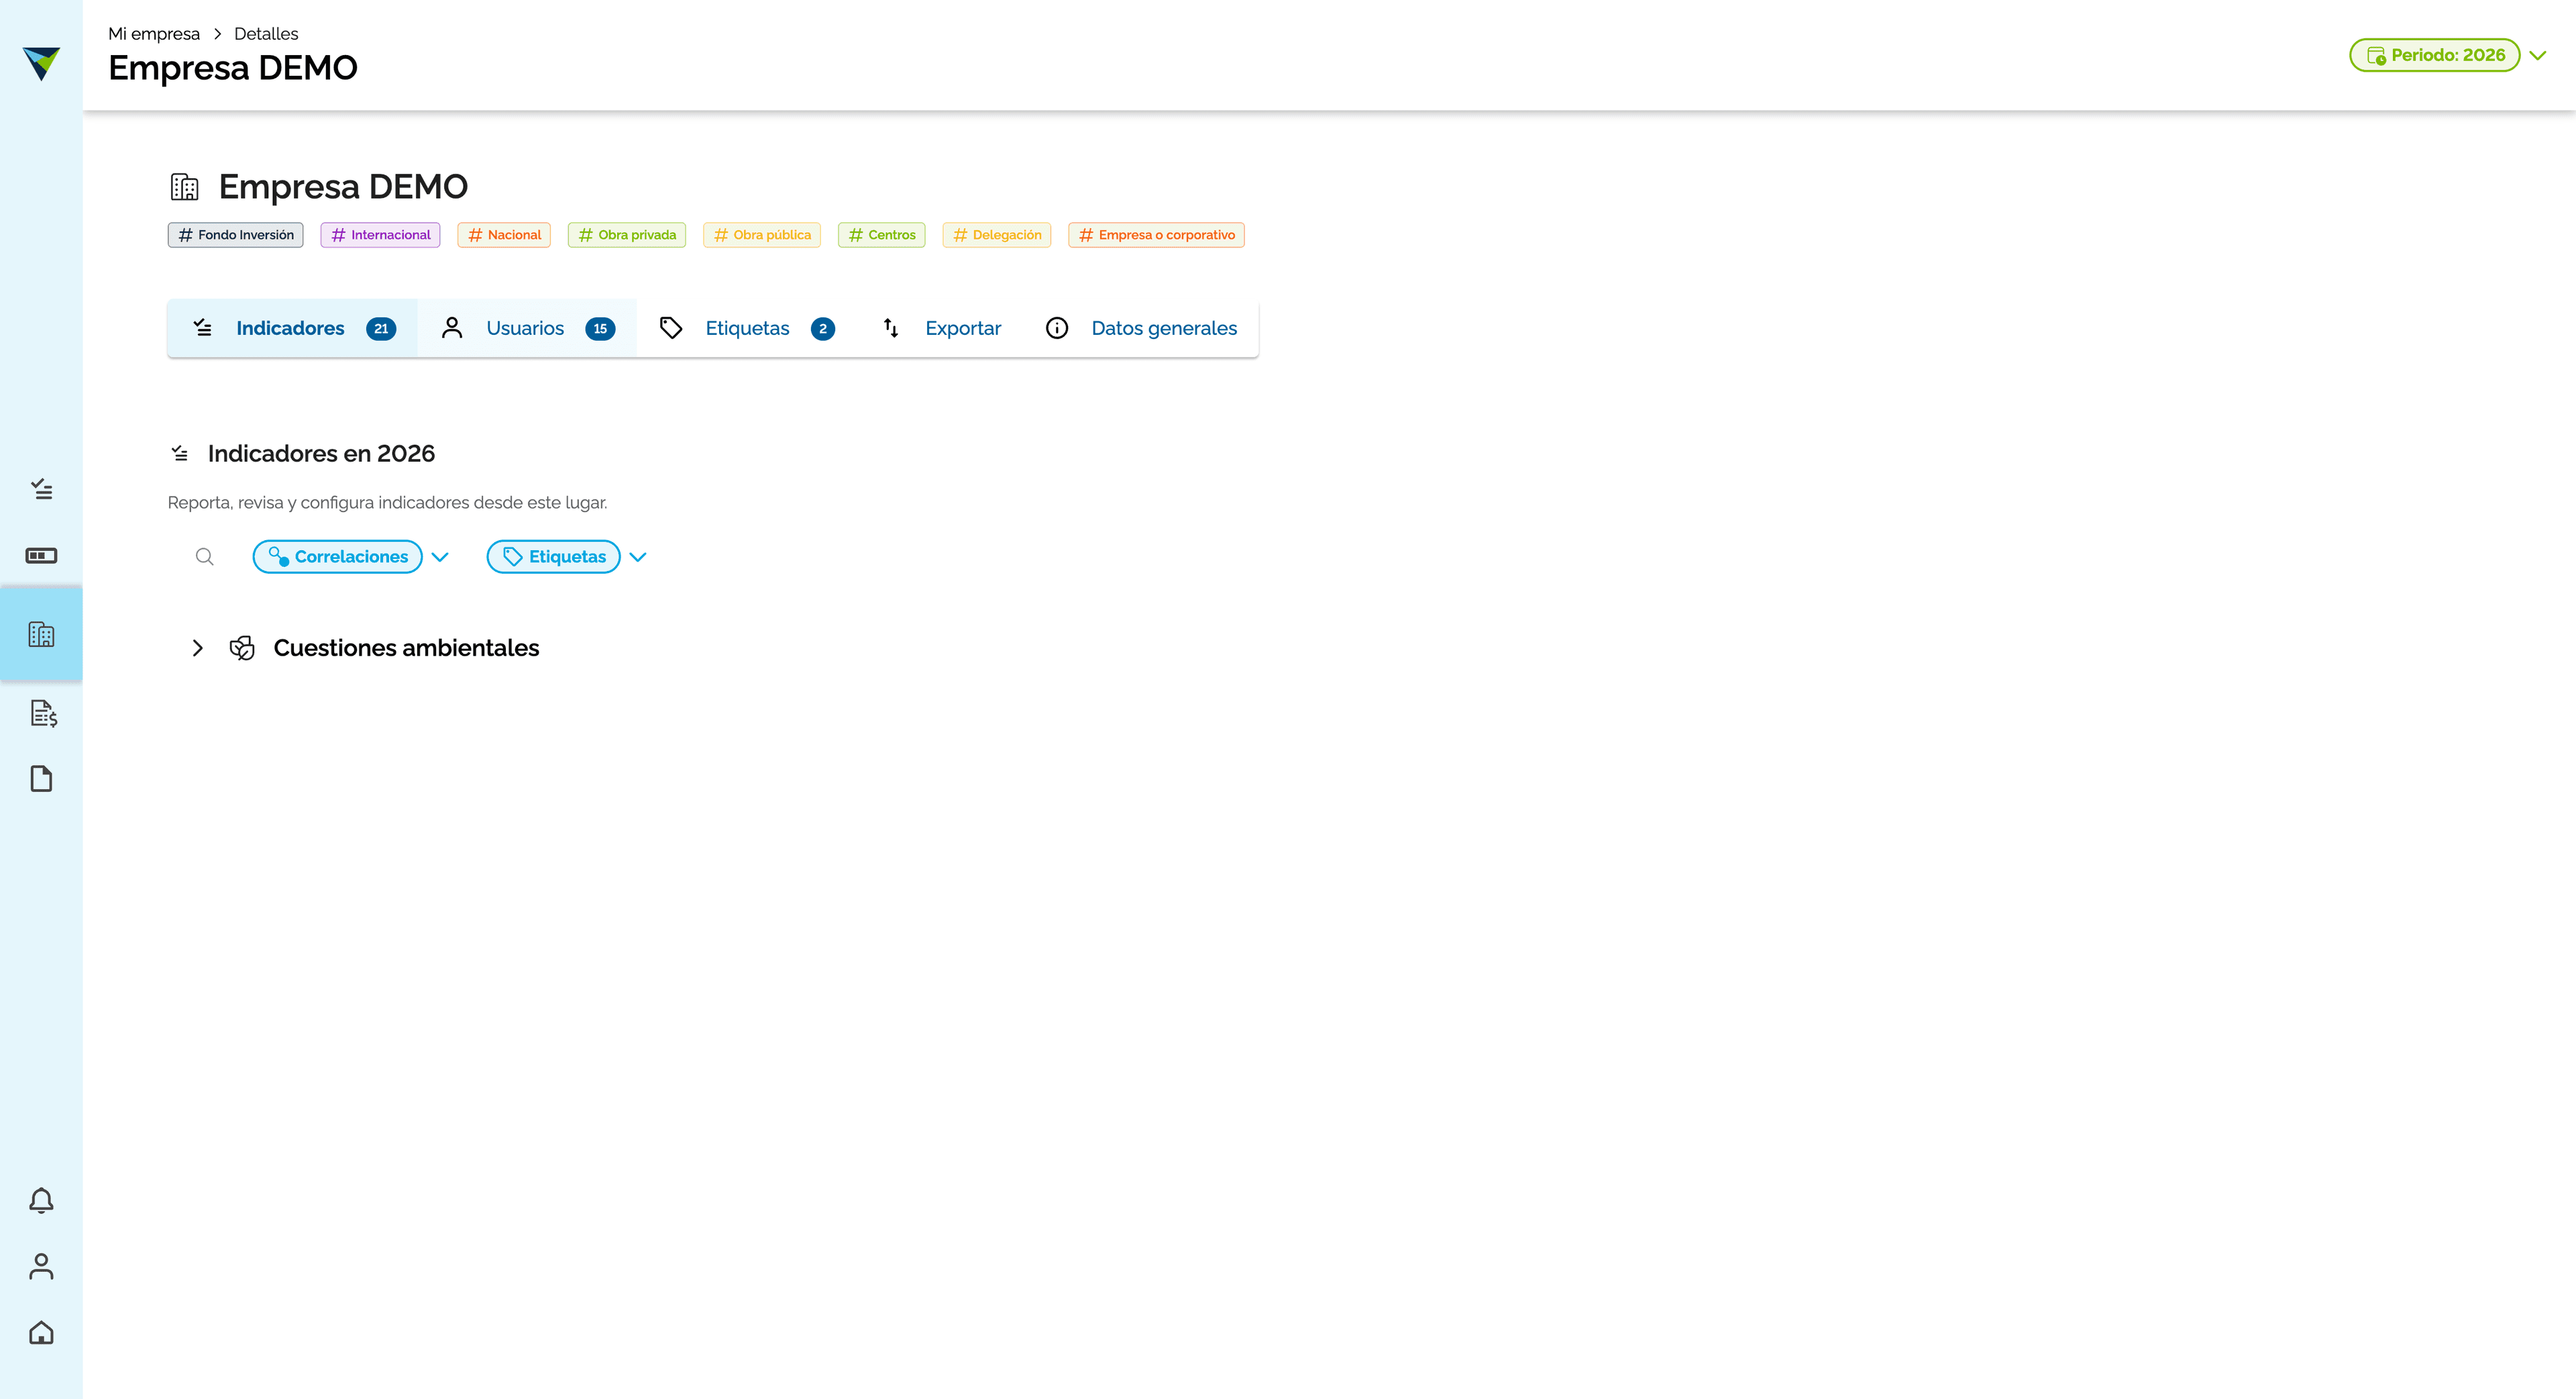Select the Internacional tag

tap(380, 235)
